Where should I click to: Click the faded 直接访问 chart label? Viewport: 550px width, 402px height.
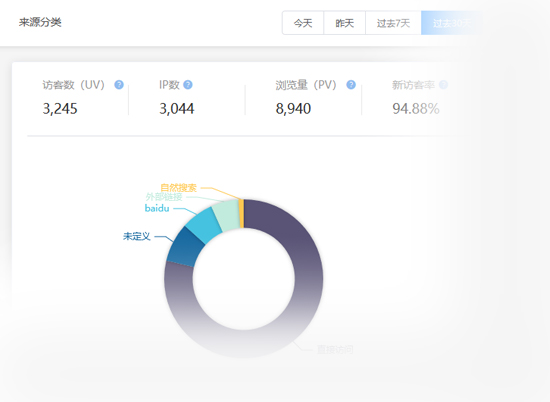pos(335,349)
